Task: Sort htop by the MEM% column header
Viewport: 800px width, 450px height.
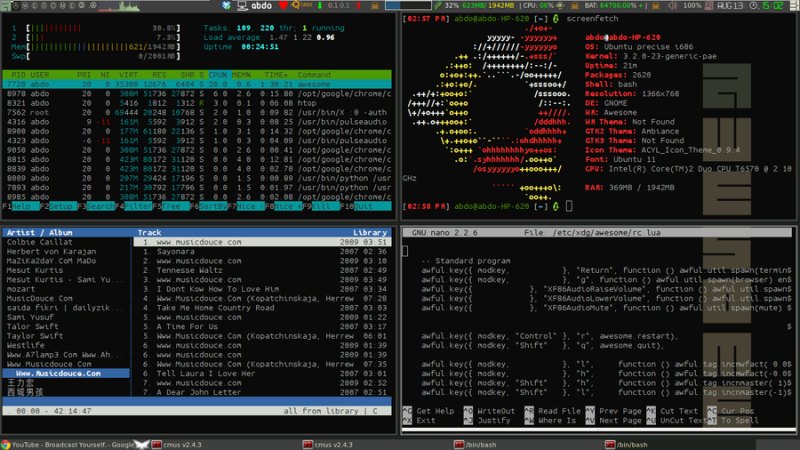Action: (241, 74)
